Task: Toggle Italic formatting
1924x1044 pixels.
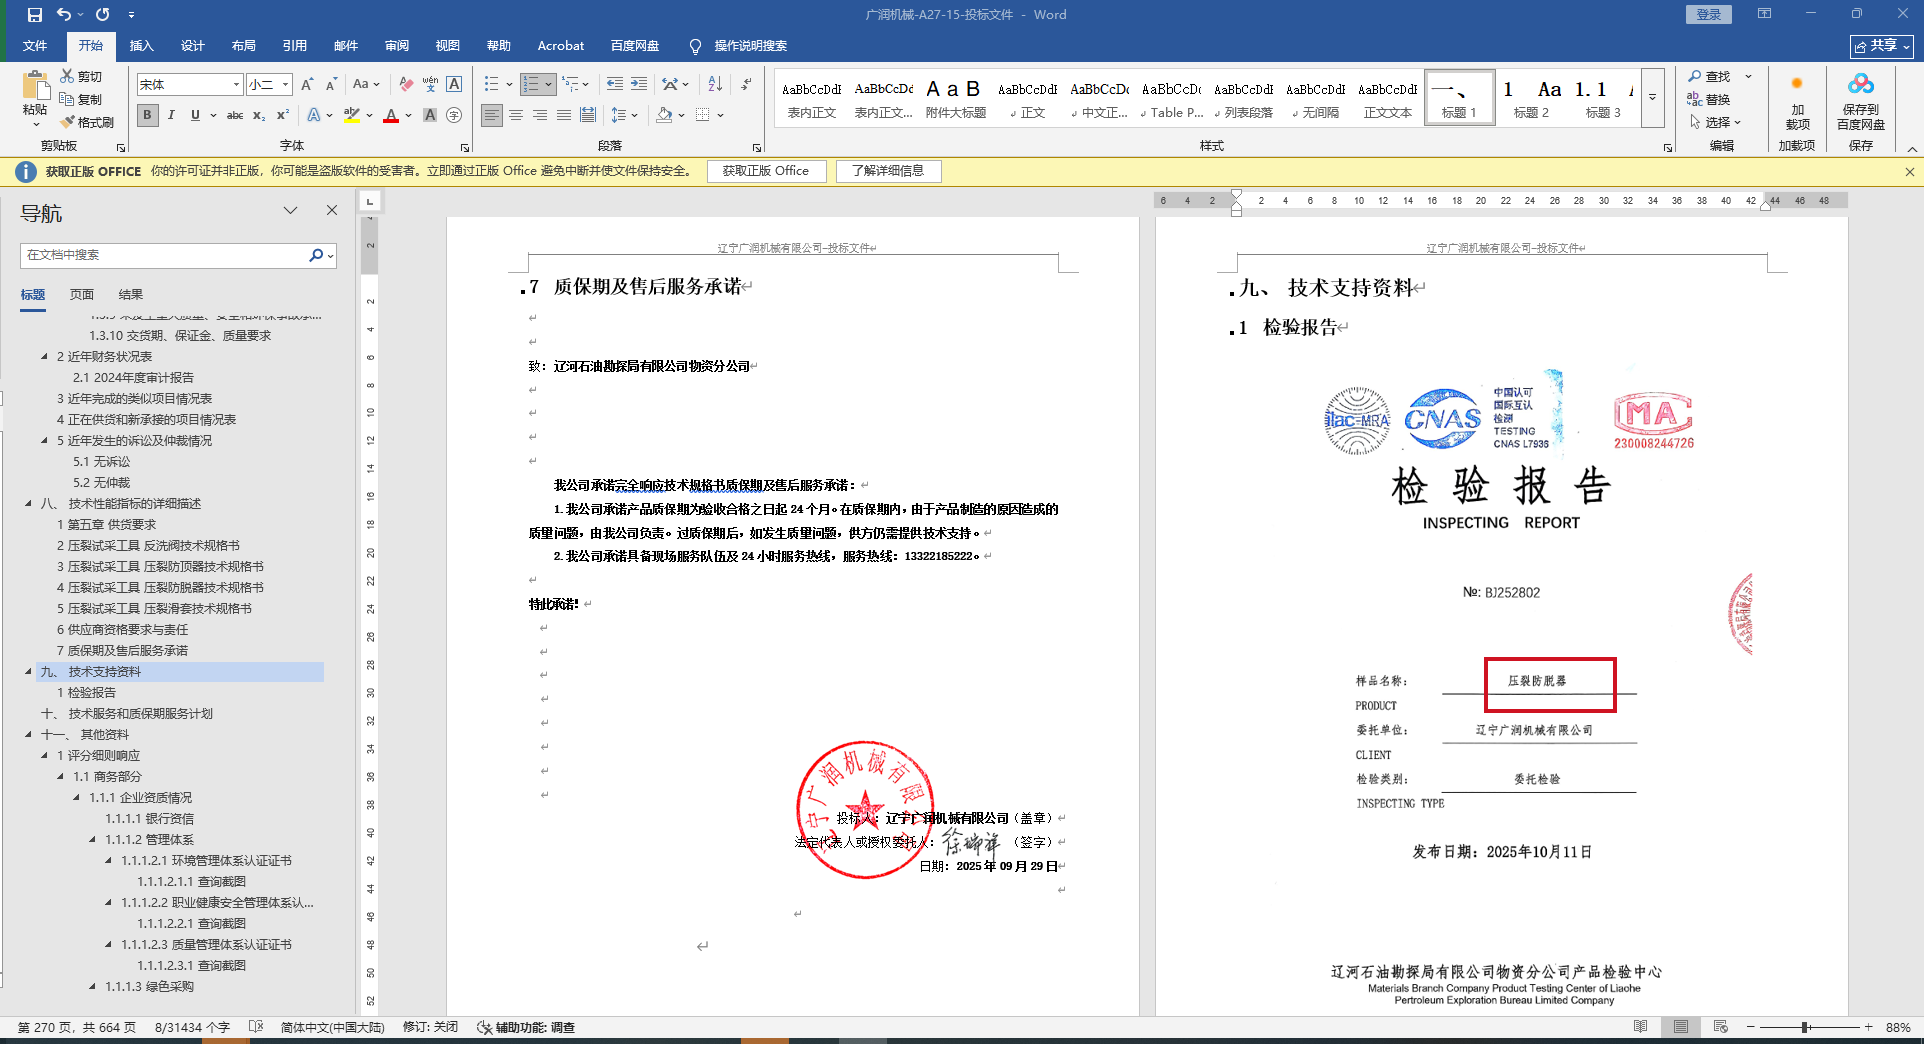Action: (171, 115)
